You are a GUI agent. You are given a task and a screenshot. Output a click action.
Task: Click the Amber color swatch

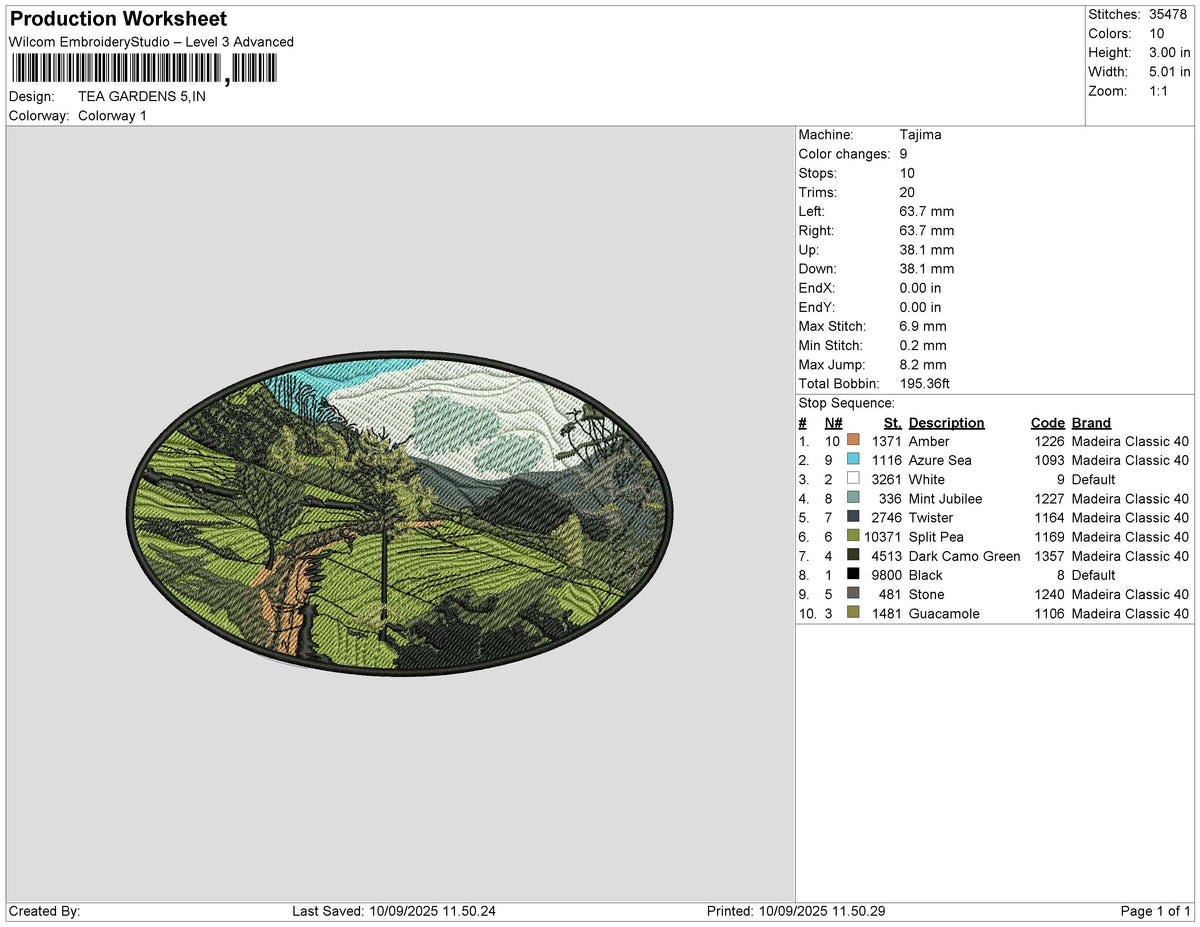[853, 440]
